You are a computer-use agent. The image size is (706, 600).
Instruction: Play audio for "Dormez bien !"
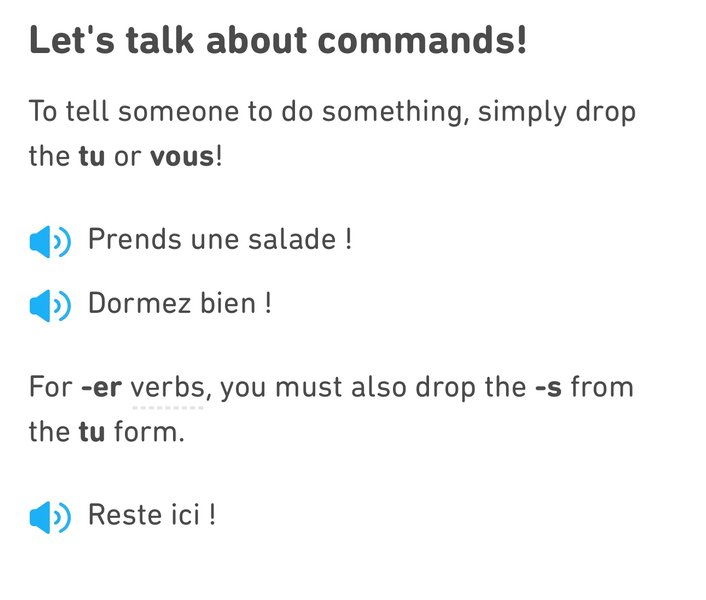(50, 306)
